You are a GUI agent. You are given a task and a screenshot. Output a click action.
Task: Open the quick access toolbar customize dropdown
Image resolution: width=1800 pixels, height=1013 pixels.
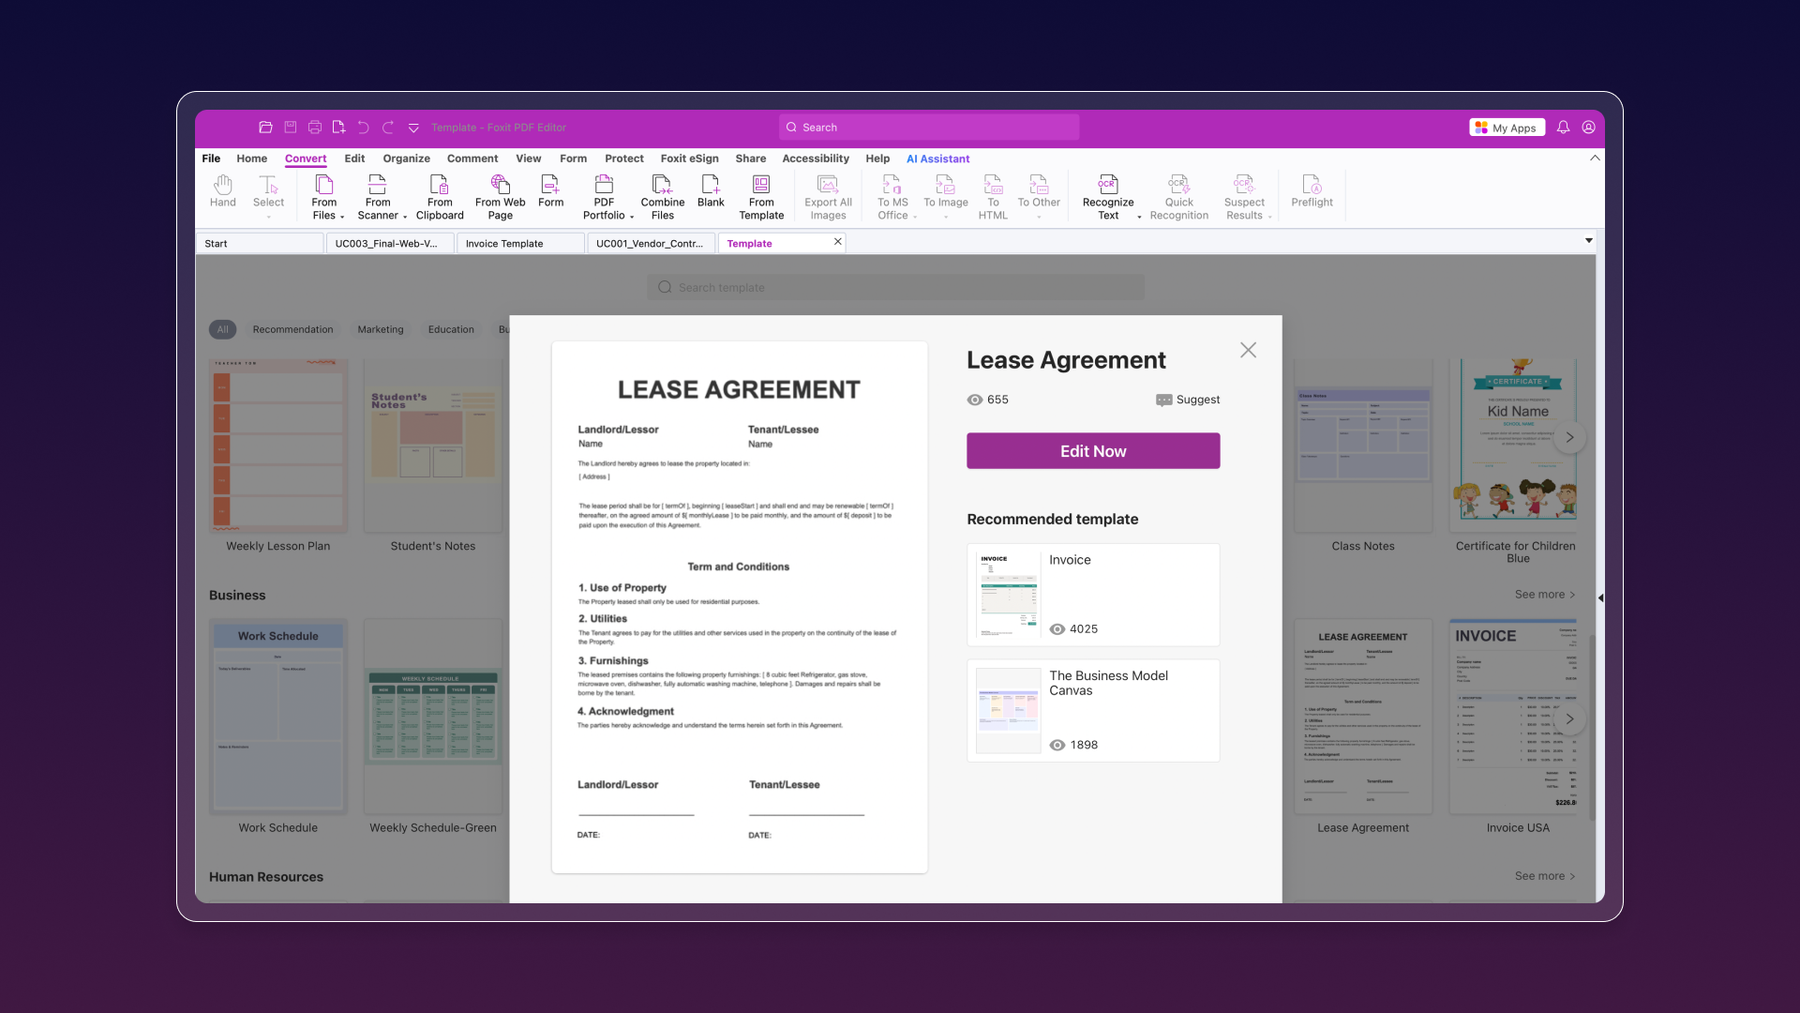pos(413,128)
